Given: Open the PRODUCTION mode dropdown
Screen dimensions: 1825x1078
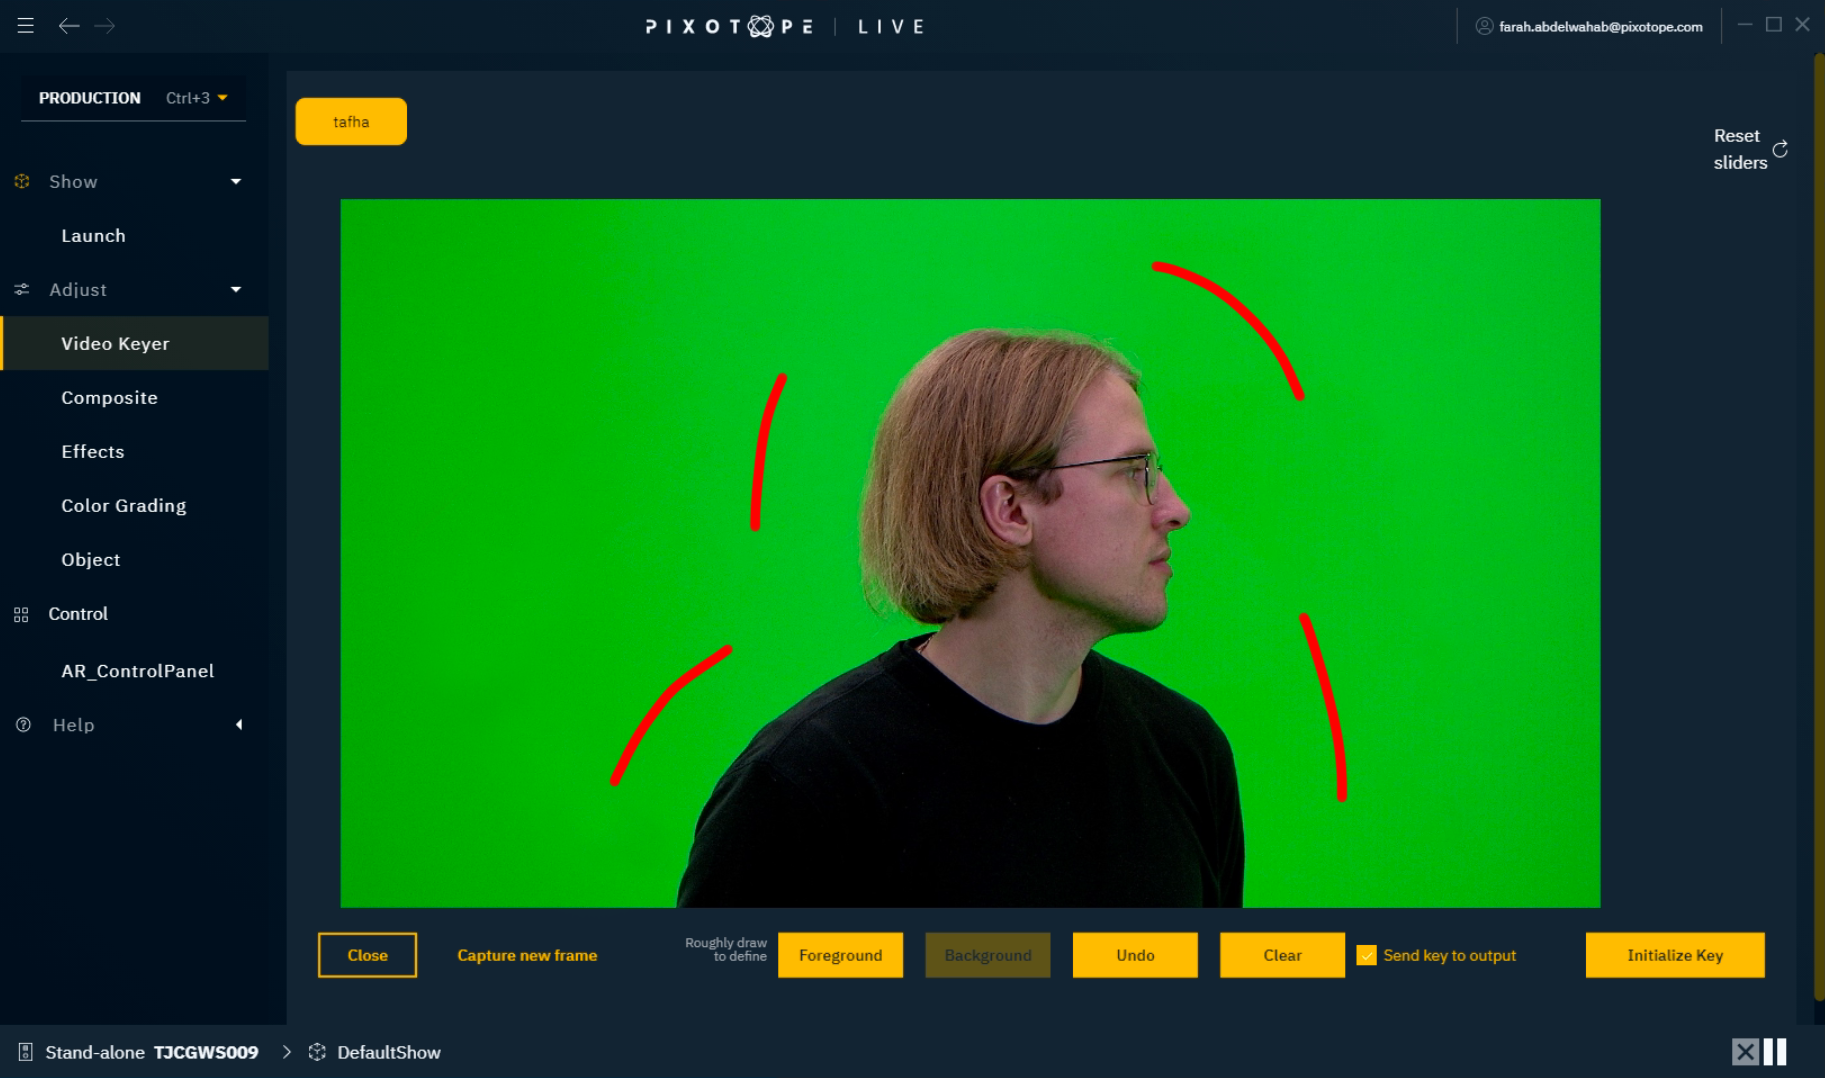Looking at the screenshot, I should coord(222,98).
